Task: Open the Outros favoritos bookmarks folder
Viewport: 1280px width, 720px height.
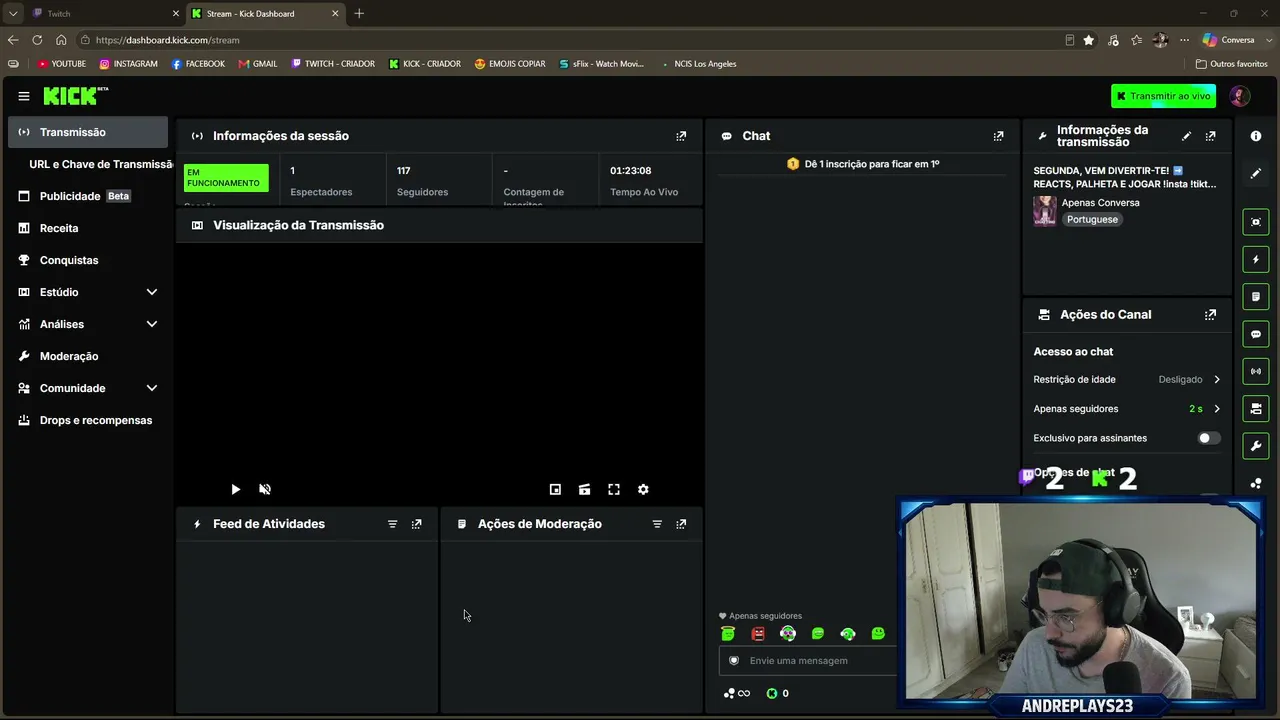Action: click(1232, 64)
